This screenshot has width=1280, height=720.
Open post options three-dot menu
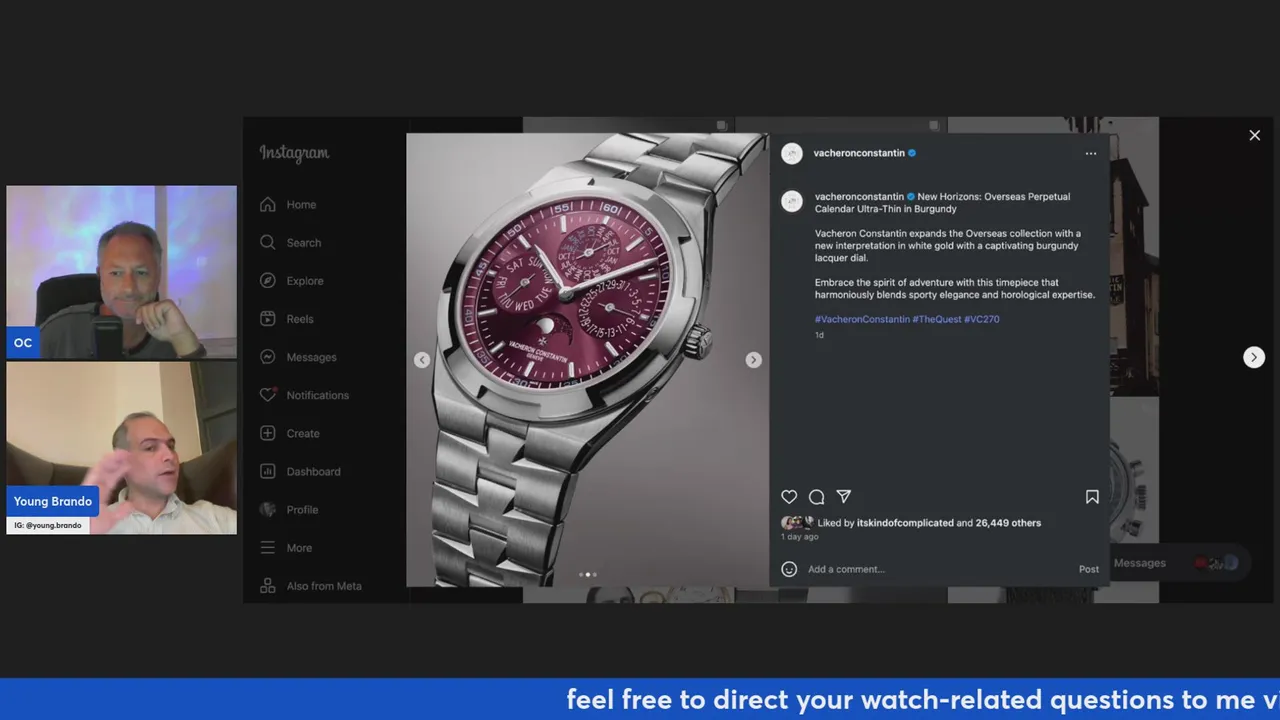(1091, 153)
